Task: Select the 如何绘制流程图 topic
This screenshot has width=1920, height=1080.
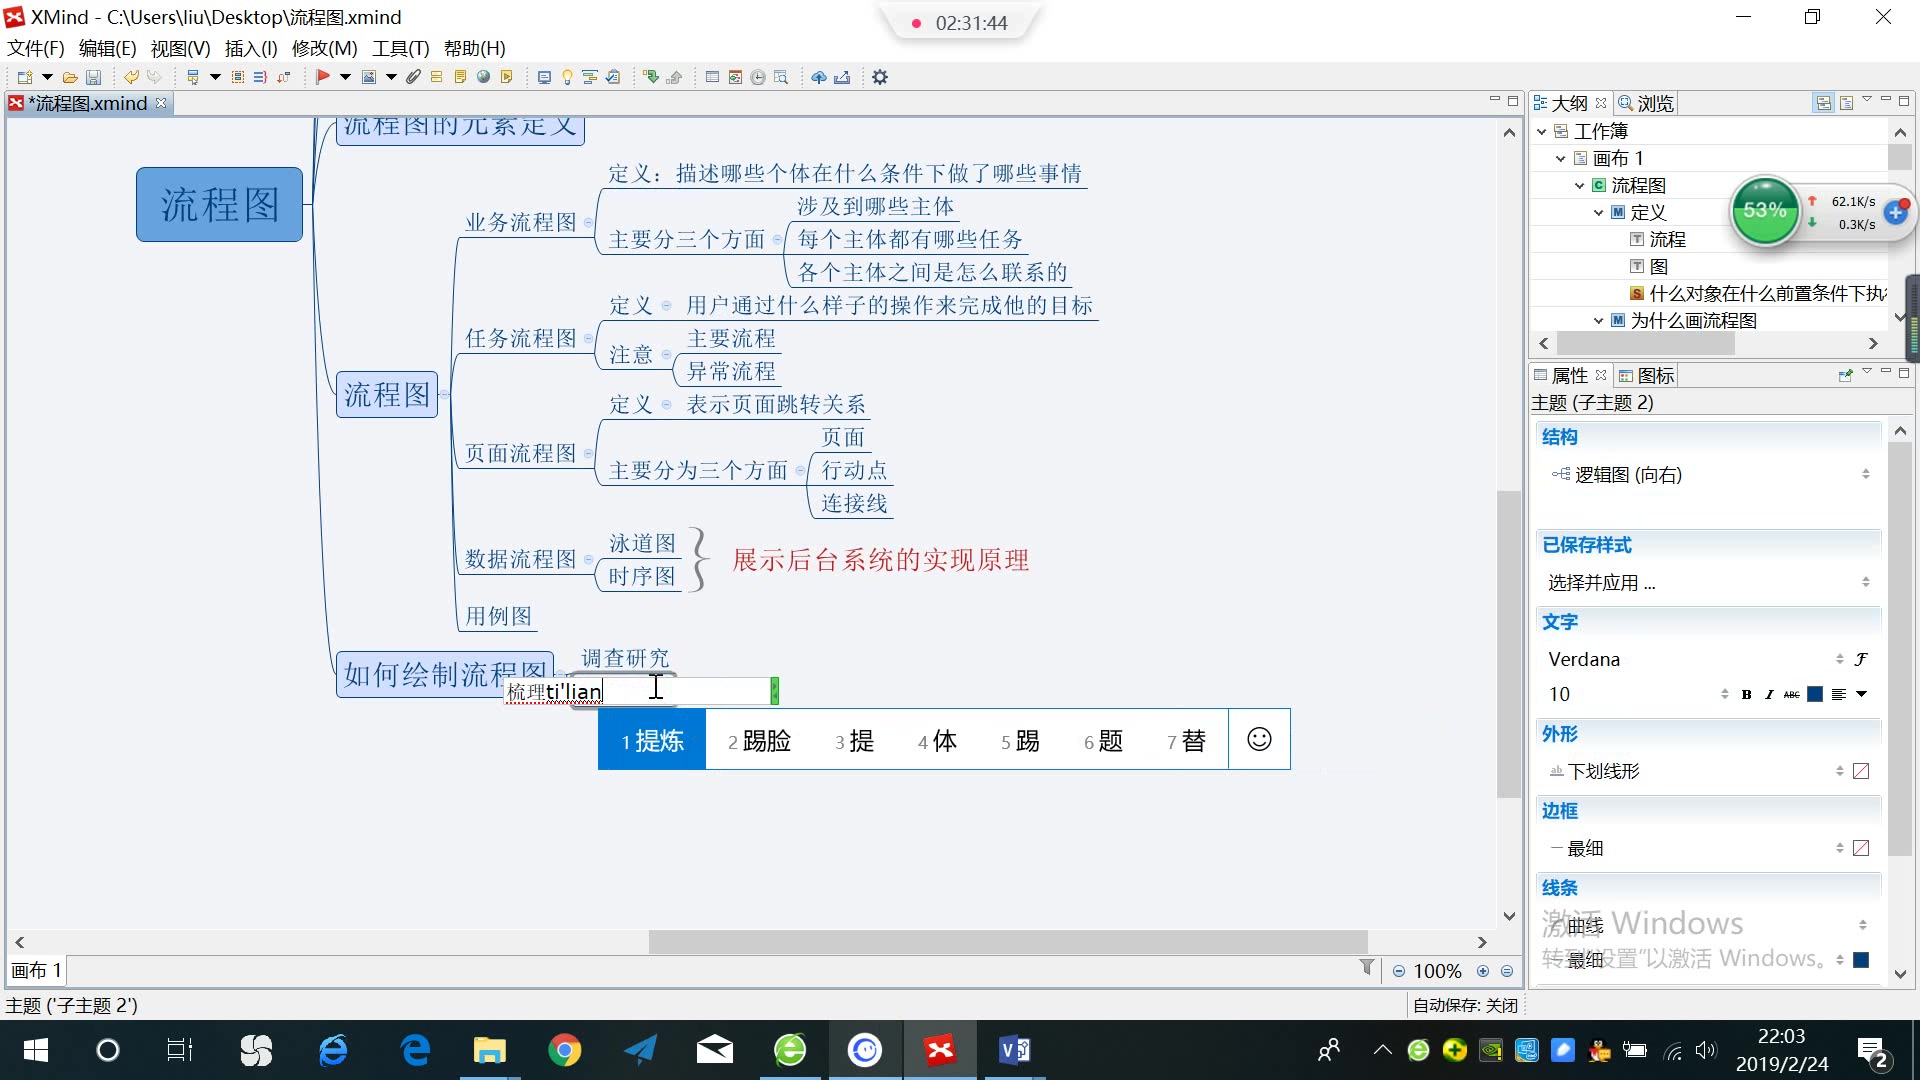Action: pos(444,674)
